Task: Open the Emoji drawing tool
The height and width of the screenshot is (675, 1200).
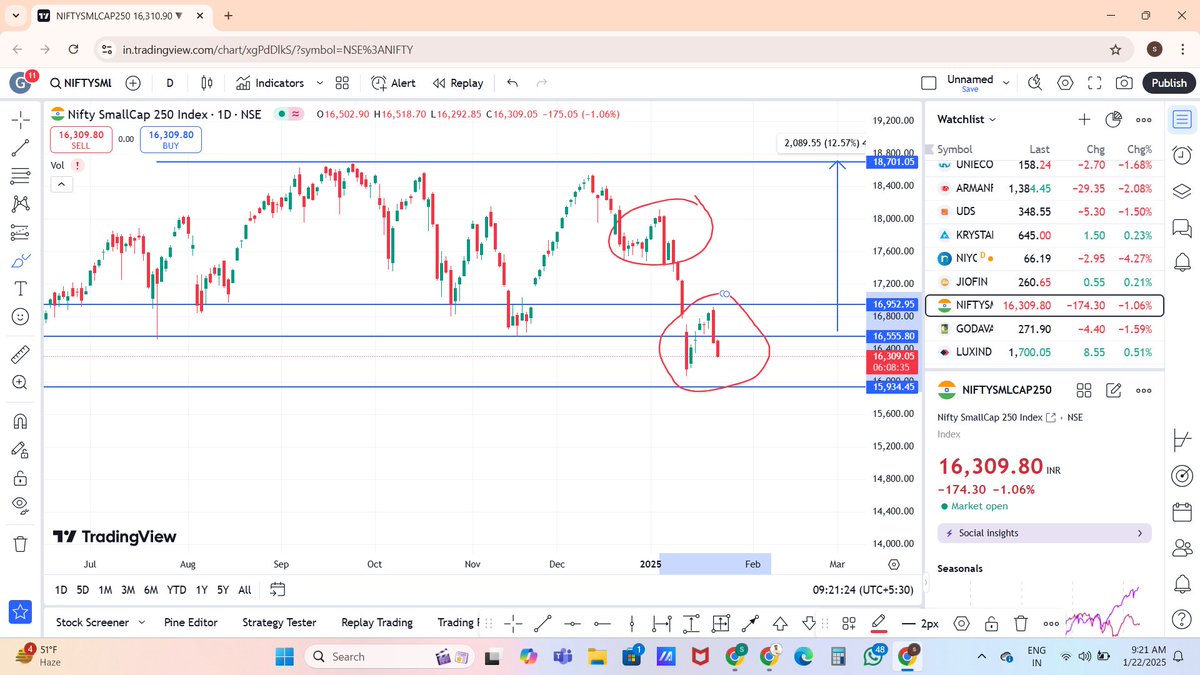Action: pyautogui.click(x=20, y=316)
